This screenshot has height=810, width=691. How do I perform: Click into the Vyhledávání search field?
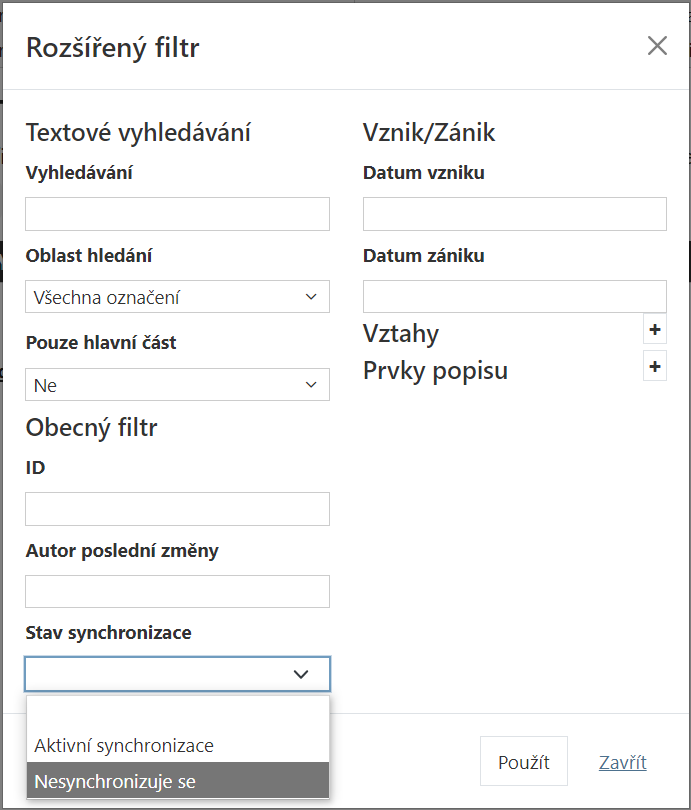click(177, 214)
